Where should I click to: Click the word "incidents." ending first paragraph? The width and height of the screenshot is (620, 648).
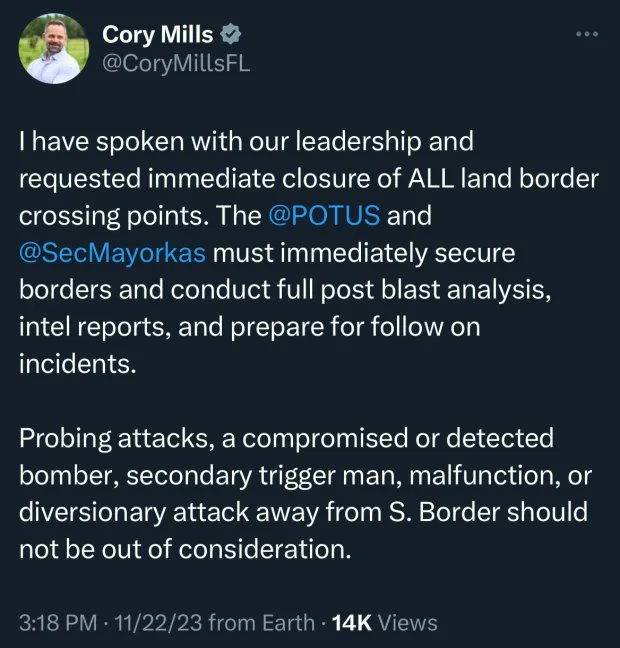[76, 362]
